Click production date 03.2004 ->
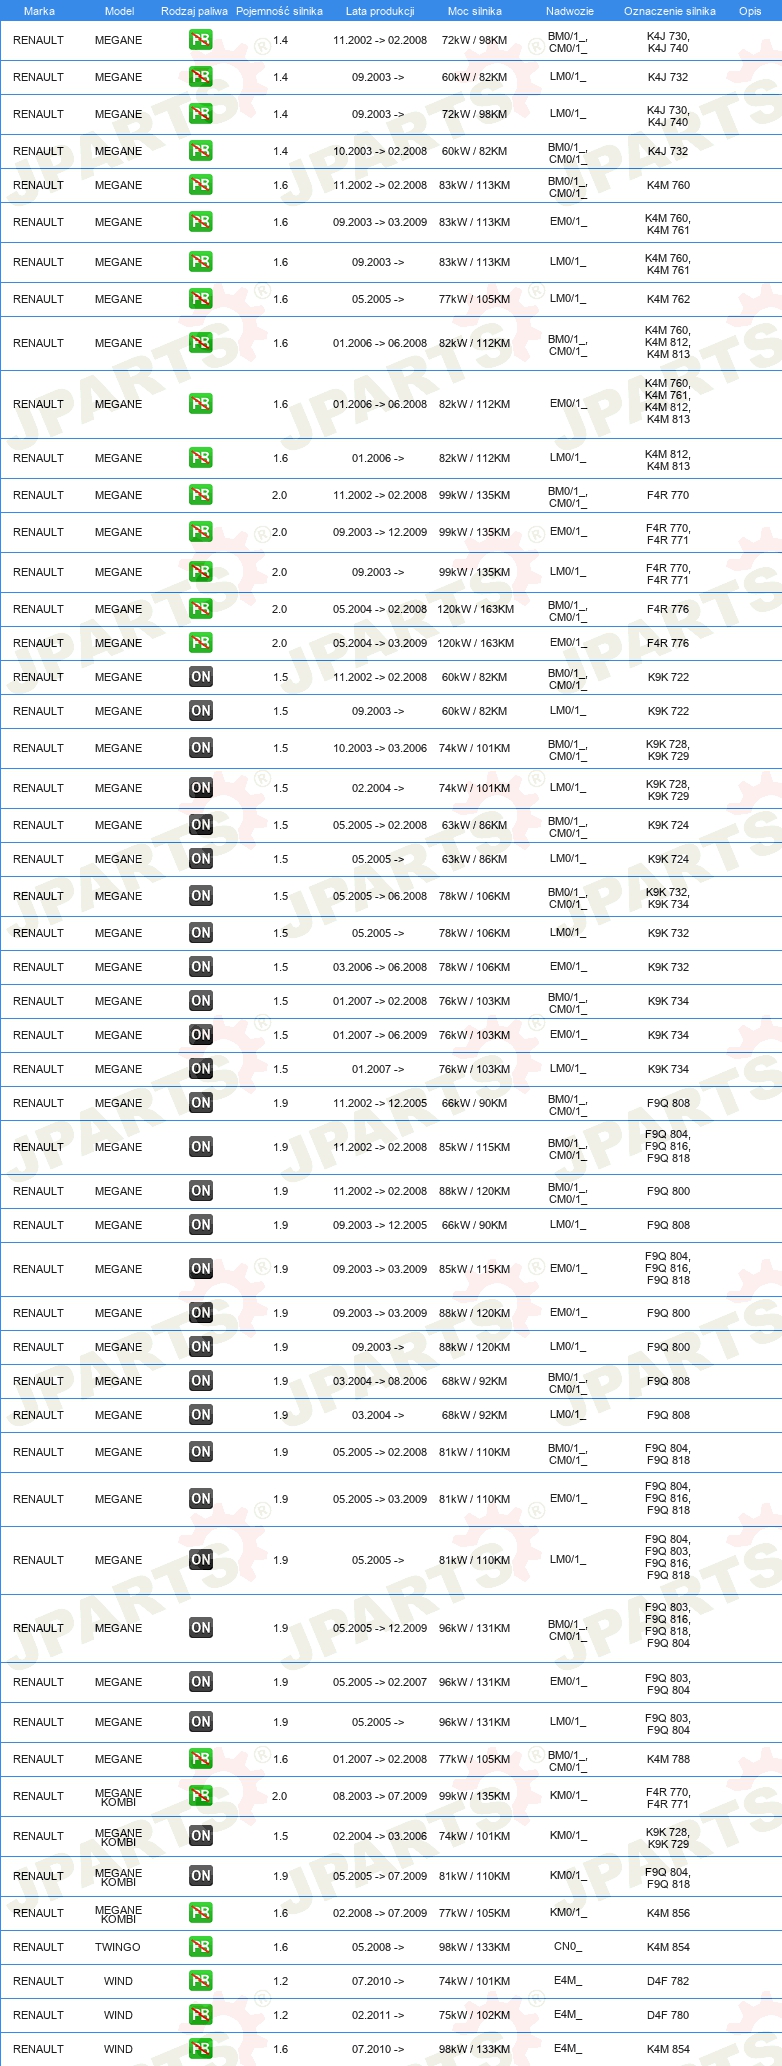The height and width of the screenshot is (2066, 782). coord(378,1415)
